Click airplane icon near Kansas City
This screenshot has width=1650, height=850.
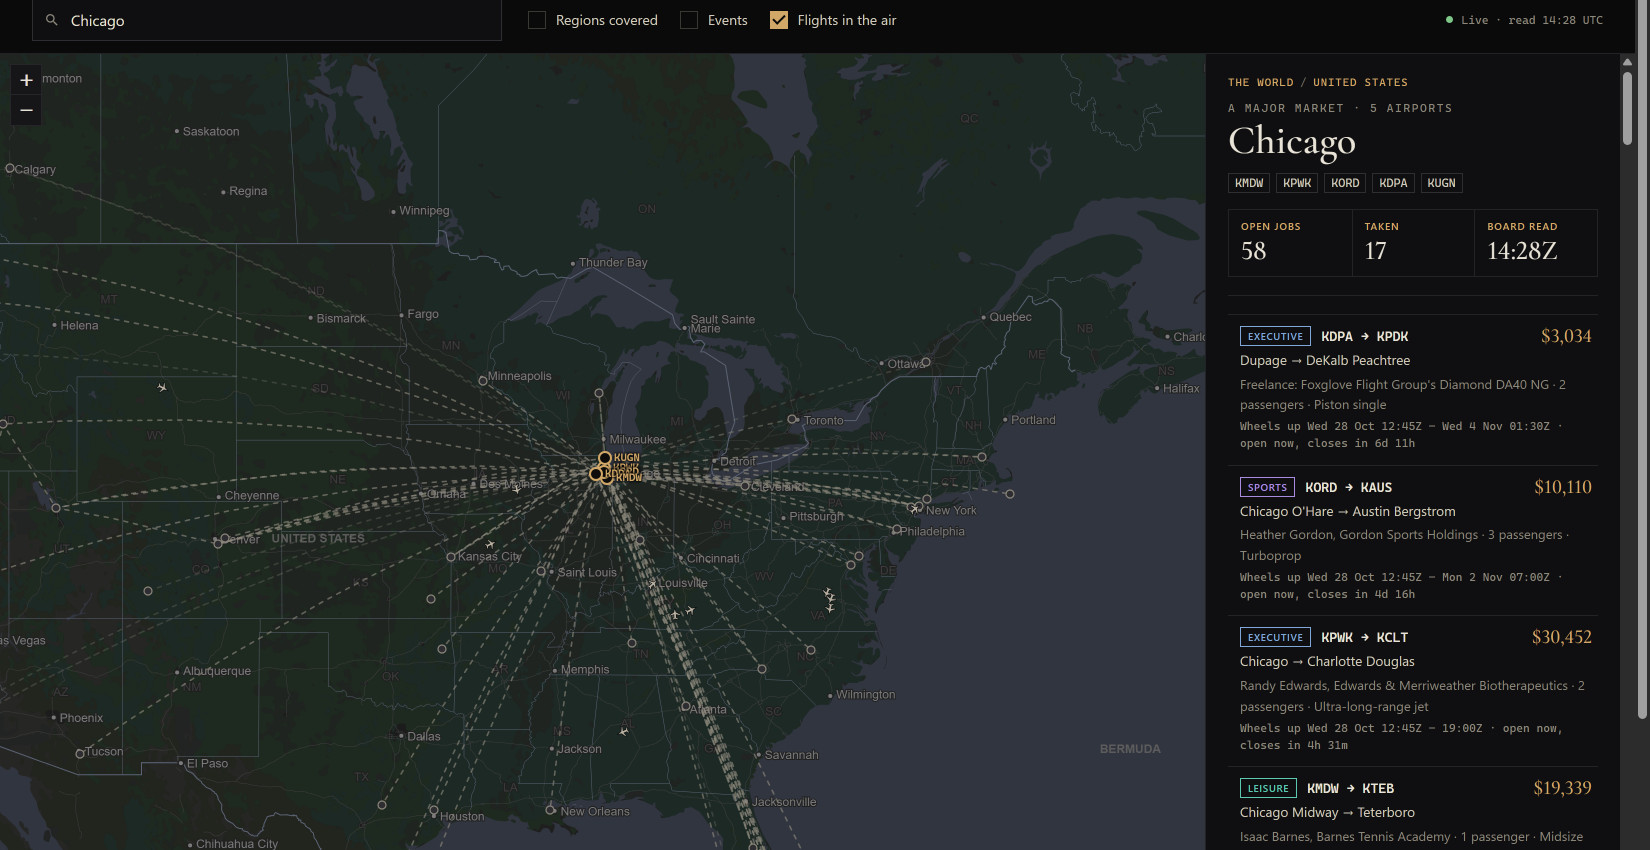pyautogui.click(x=490, y=544)
